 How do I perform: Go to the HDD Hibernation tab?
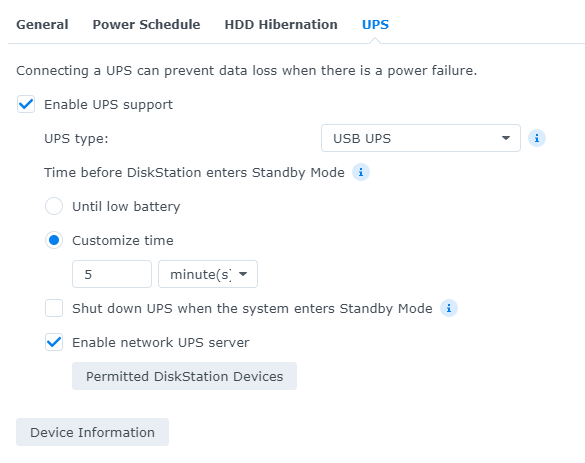coord(281,25)
